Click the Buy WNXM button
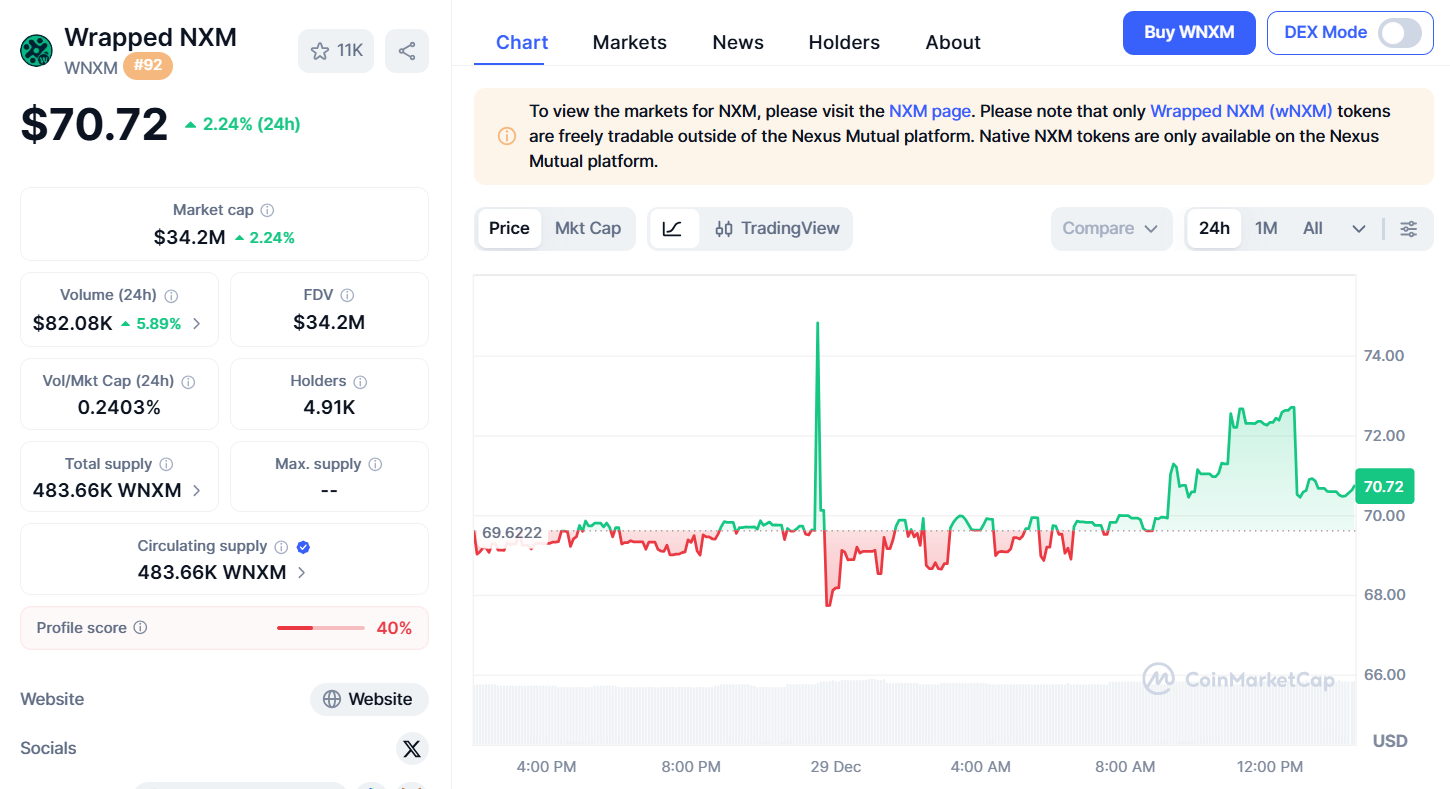The height and width of the screenshot is (789, 1450). [x=1188, y=33]
